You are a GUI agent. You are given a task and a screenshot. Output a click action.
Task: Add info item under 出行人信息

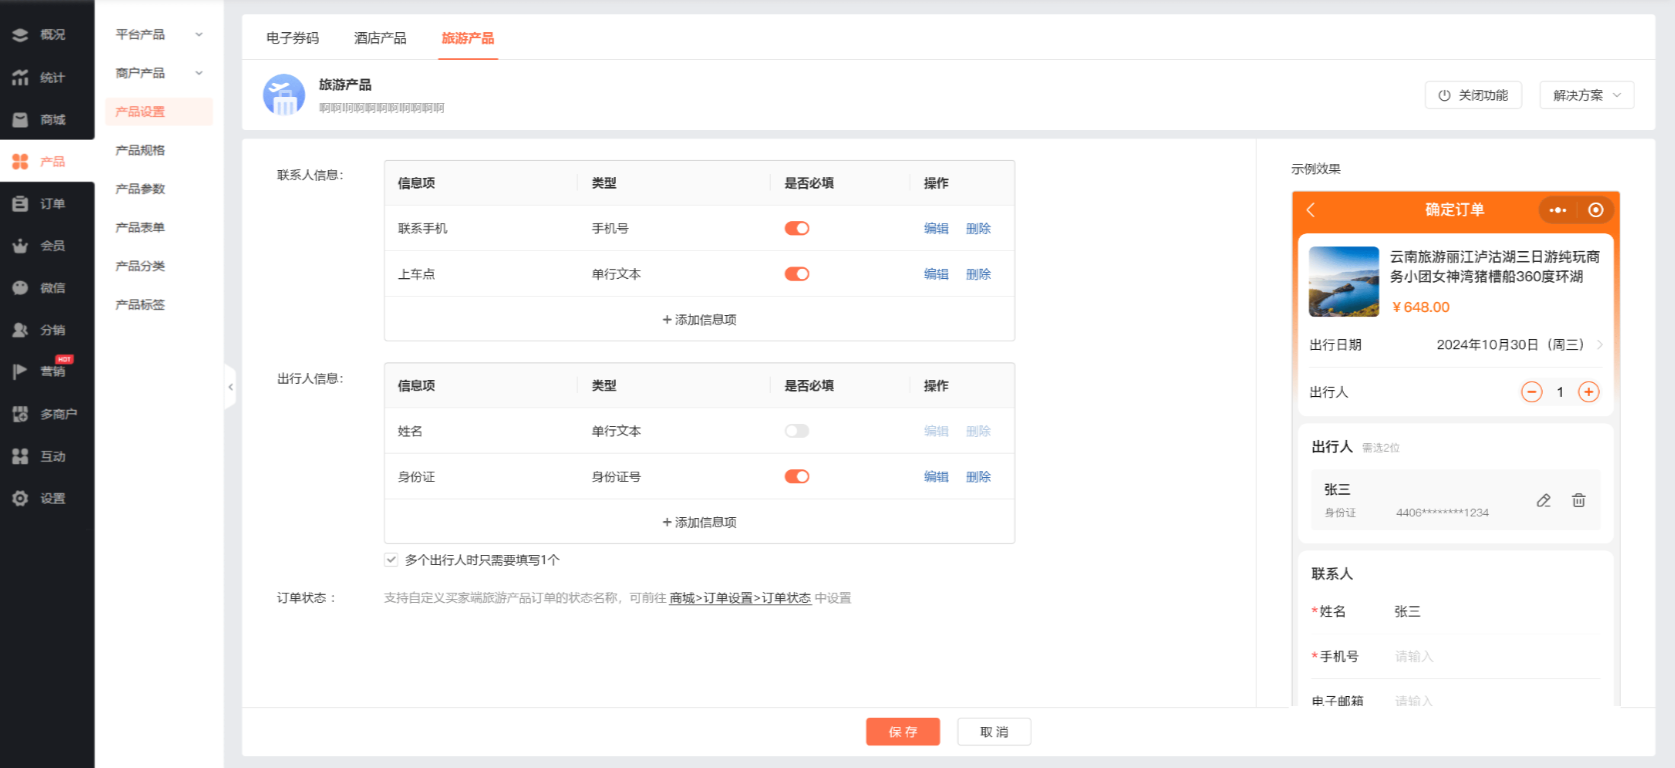pyautogui.click(x=699, y=522)
